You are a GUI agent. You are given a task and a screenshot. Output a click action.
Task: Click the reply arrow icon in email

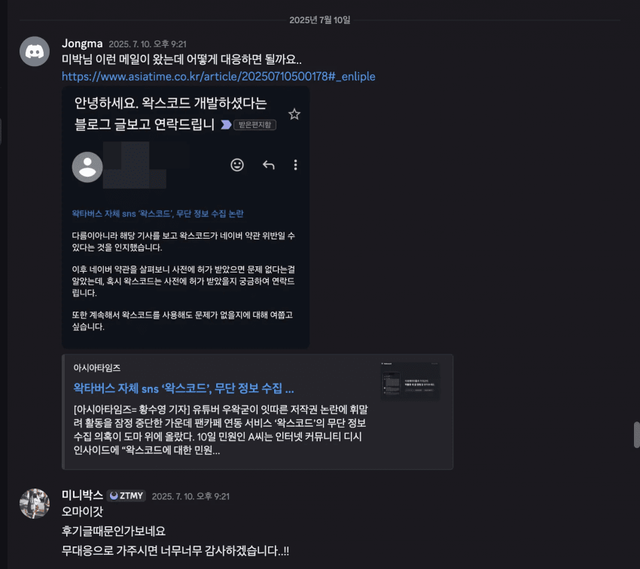tap(269, 165)
